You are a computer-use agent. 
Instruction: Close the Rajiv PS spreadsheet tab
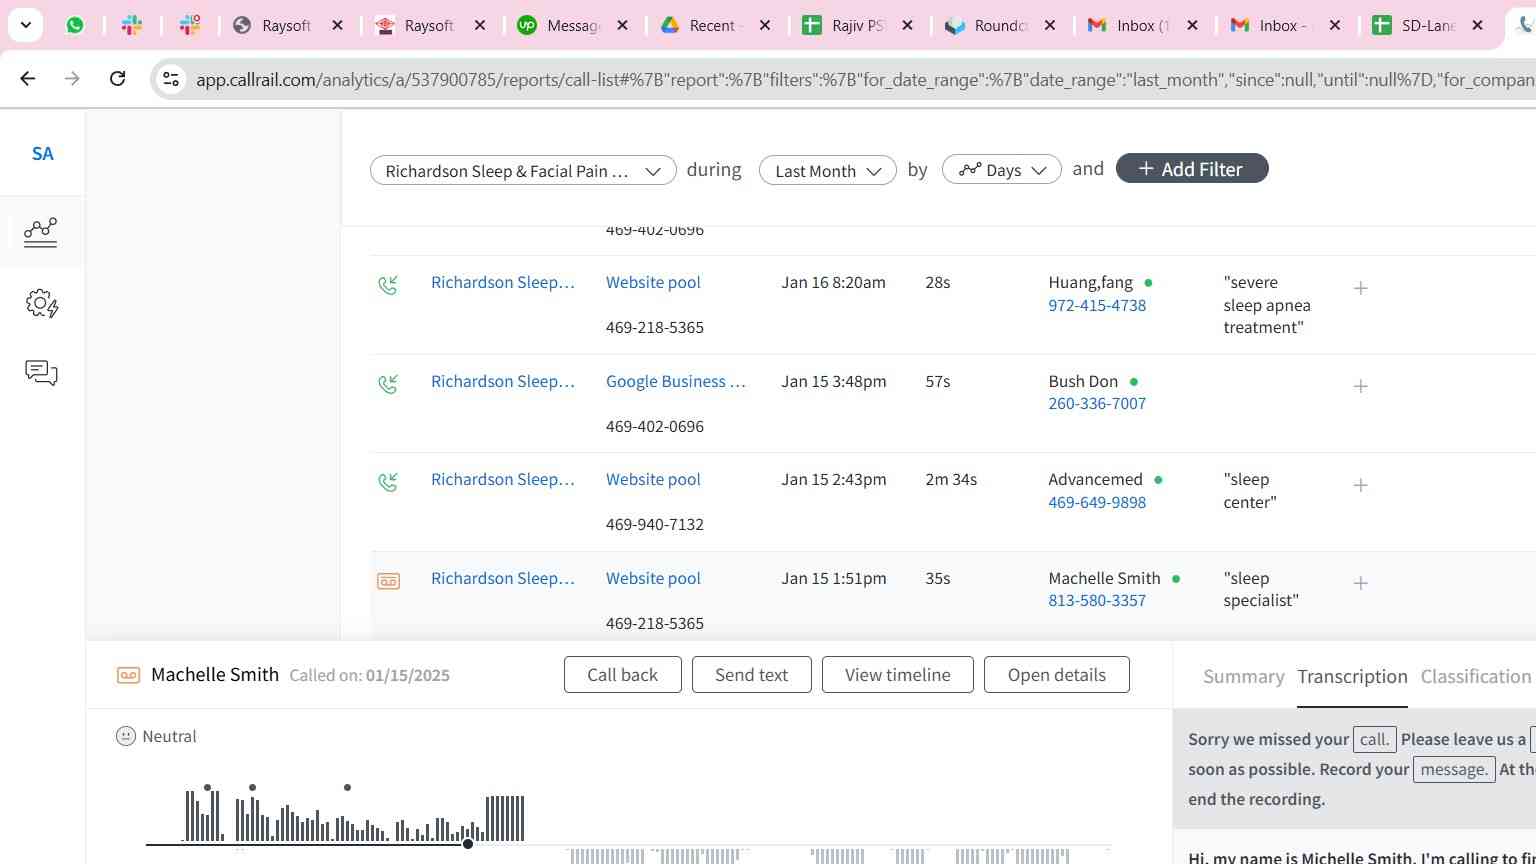pos(908,25)
